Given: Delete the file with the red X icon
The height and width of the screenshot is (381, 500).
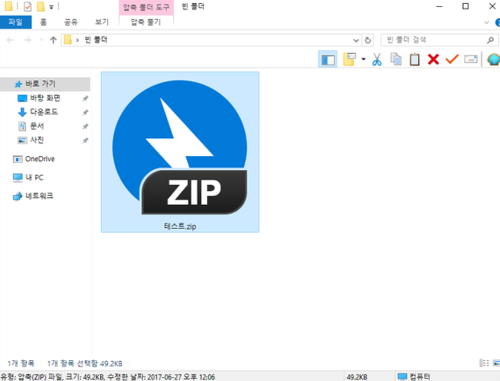Looking at the screenshot, I should pos(433,60).
